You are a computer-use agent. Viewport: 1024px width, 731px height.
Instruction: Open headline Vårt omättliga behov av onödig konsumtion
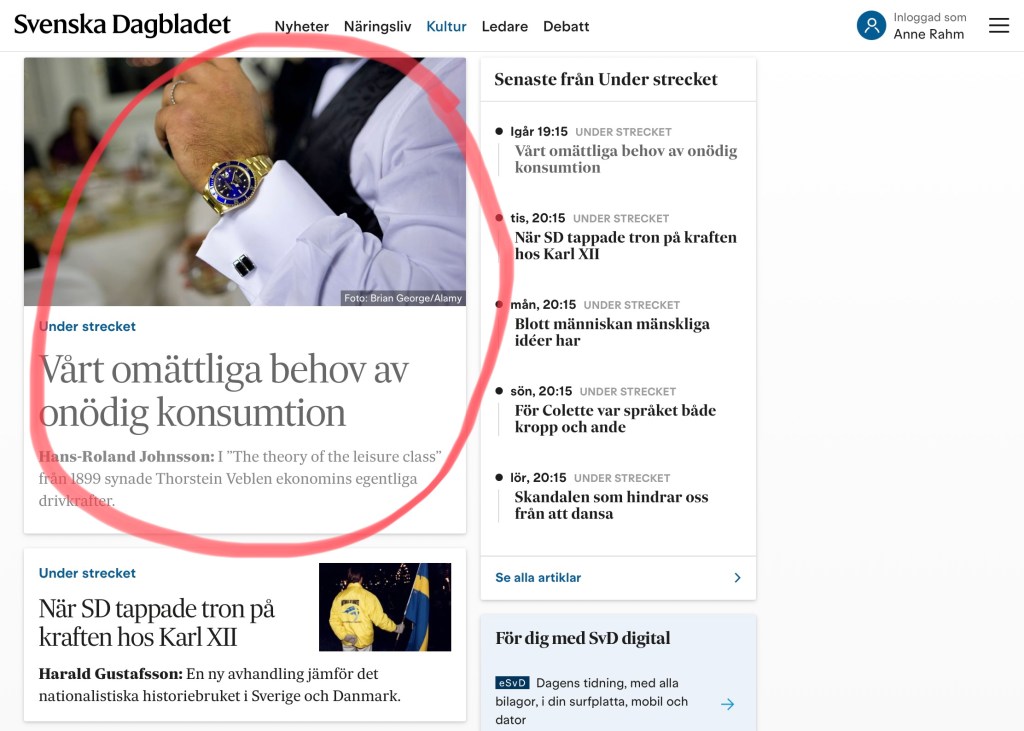223,392
